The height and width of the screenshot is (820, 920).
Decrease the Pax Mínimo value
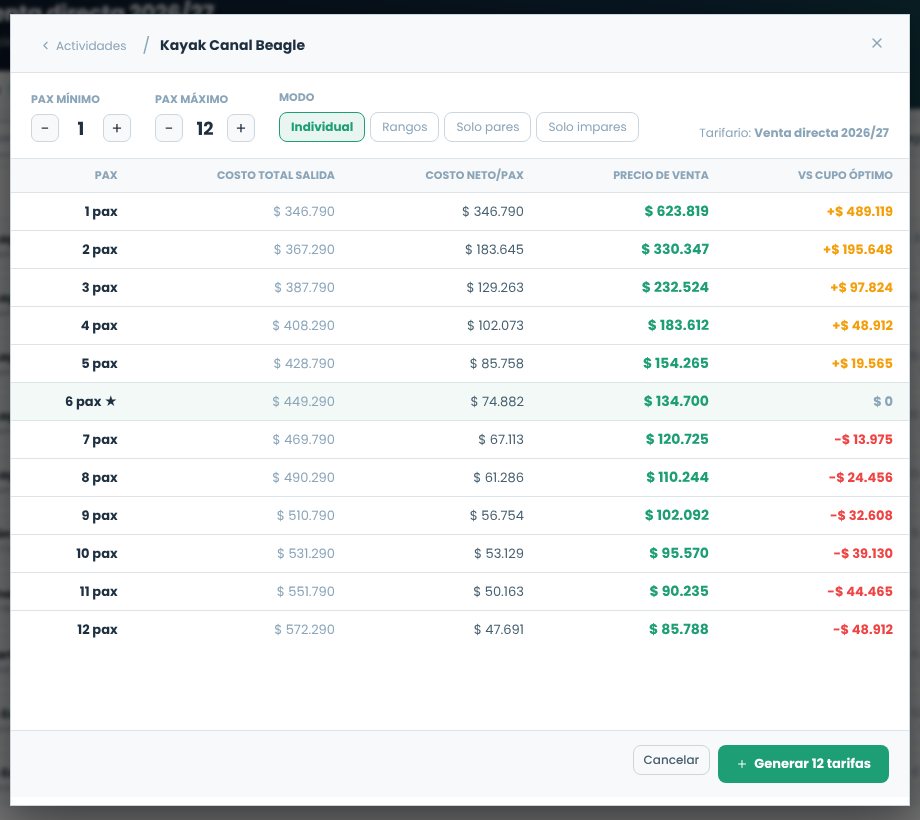[x=45, y=128]
